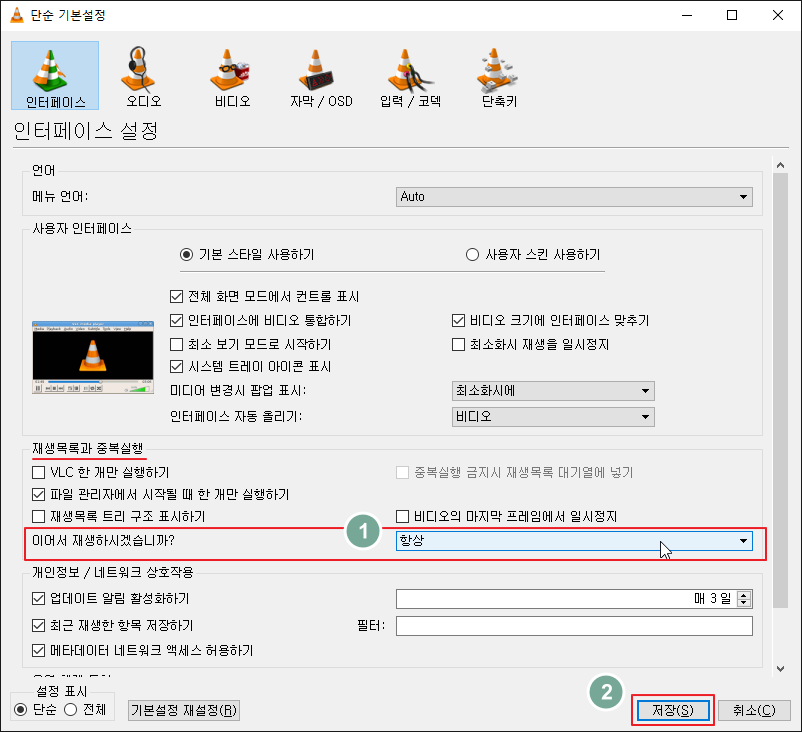This screenshot has width=802, height=732.
Task: Click the vertical scrollbar thumb
Action: click(x=780, y=390)
